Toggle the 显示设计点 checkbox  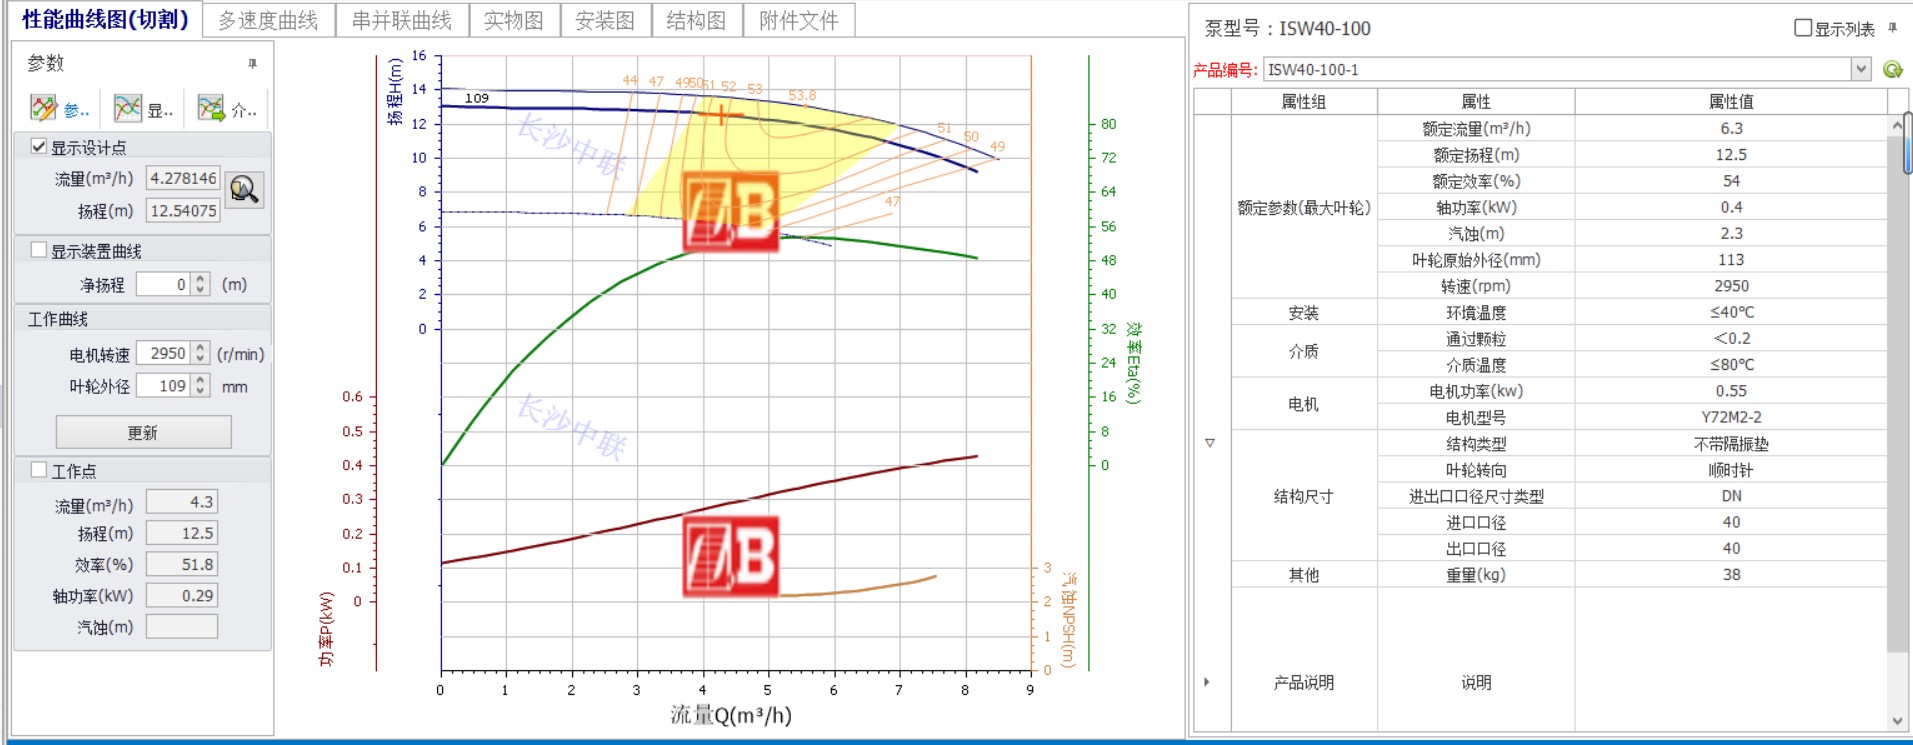coord(39,147)
